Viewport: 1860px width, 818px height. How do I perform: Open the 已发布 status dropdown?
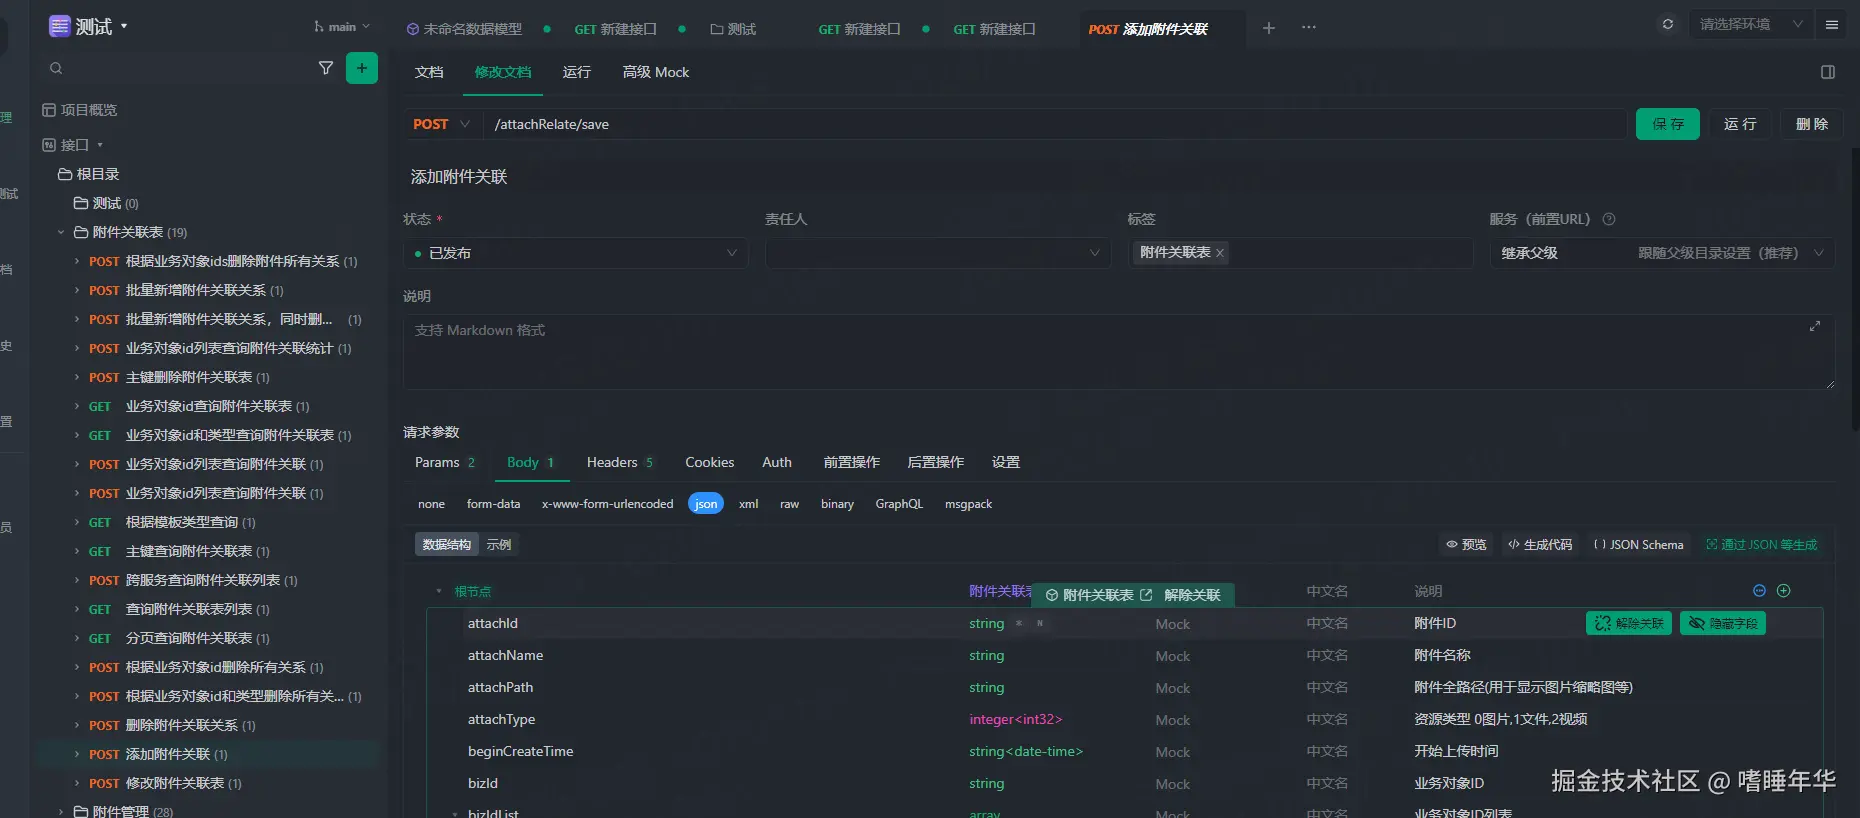(x=576, y=253)
